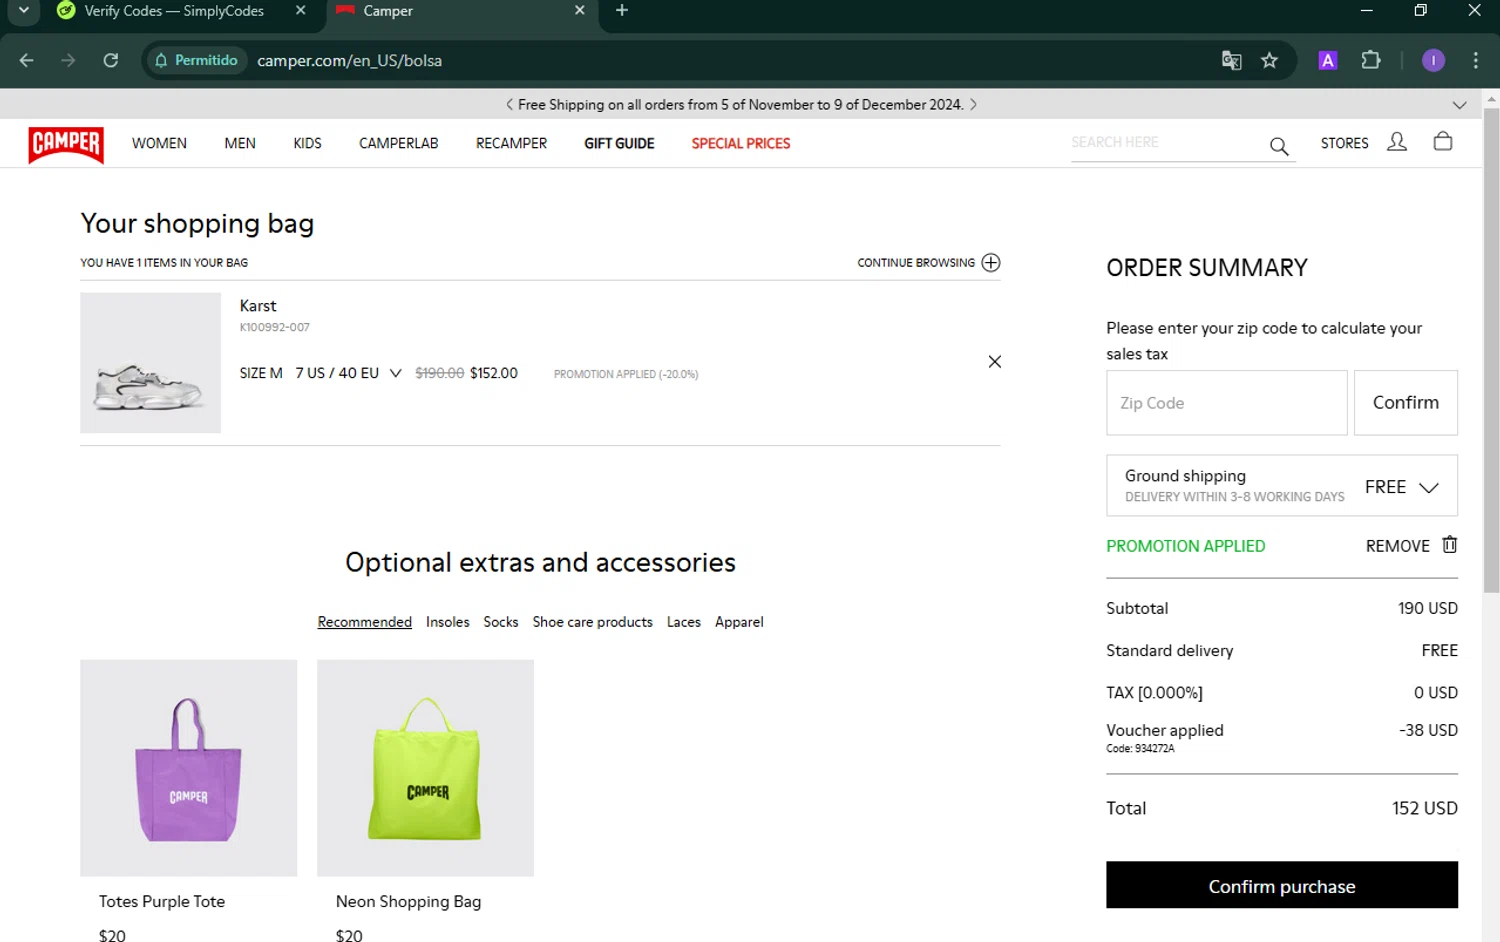1500x942 pixels.
Task: Close the Camper tab
Action: coord(579,11)
